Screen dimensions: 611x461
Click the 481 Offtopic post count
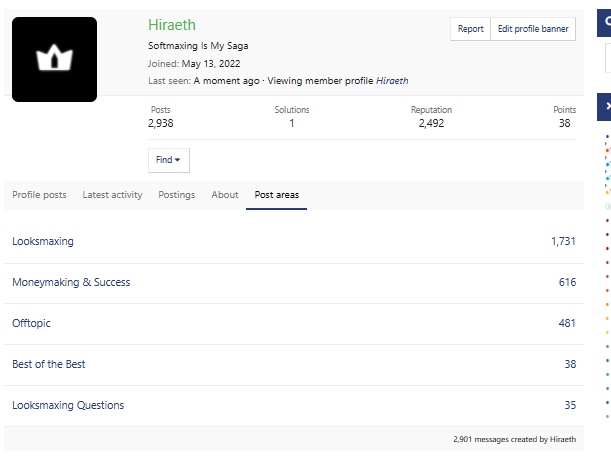tap(567, 324)
